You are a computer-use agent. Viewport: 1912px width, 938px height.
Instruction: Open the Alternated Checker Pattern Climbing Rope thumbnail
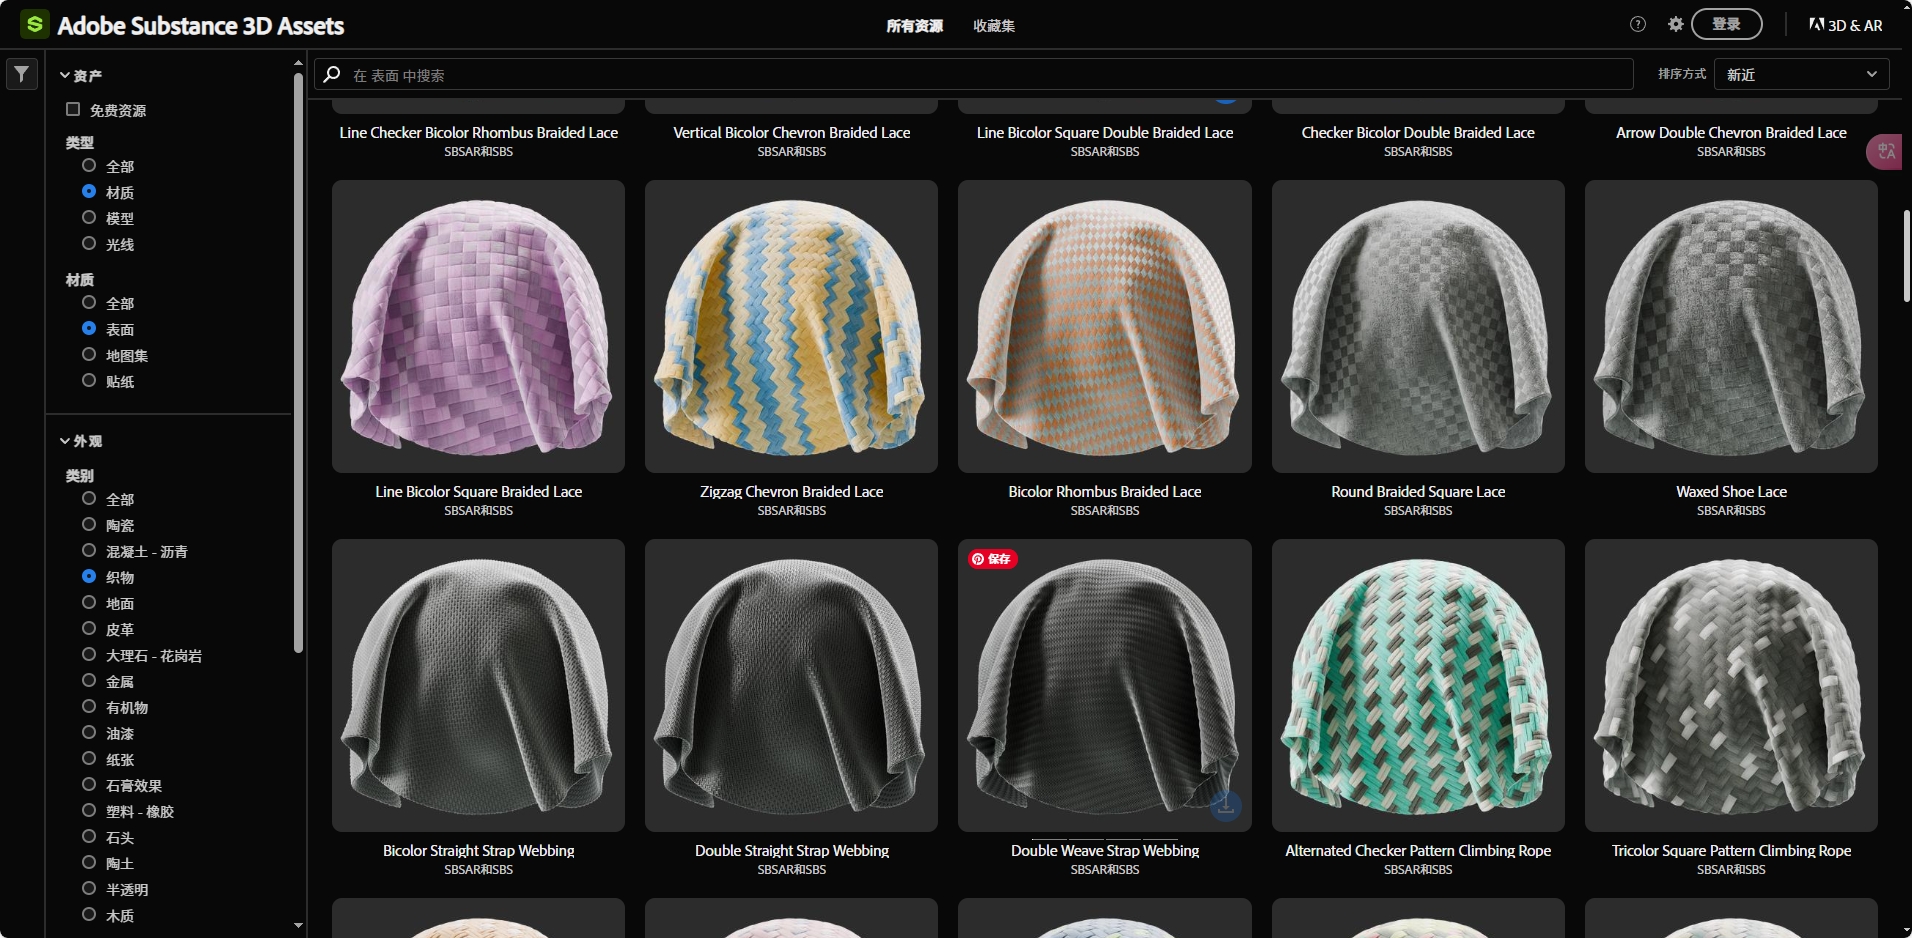(x=1418, y=685)
